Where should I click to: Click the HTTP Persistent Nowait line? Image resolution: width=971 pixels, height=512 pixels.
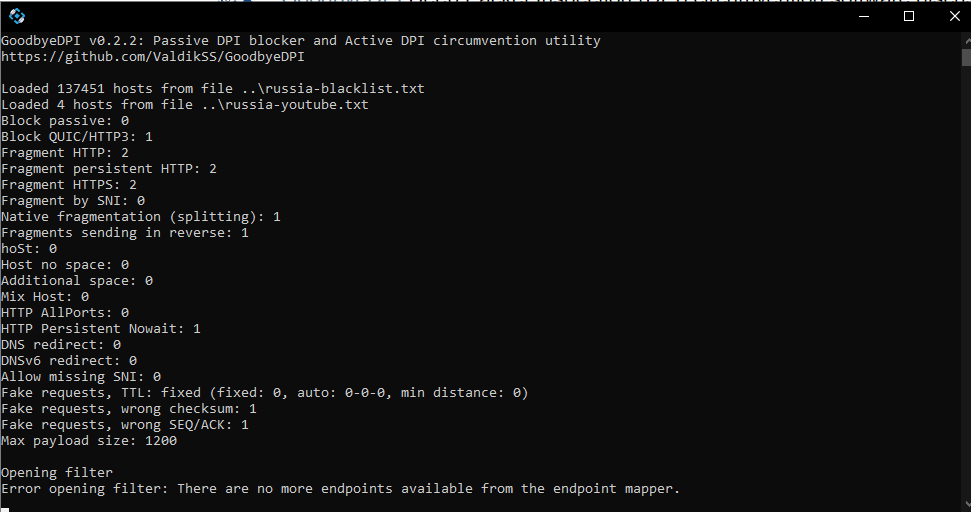click(x=101, y=329)
